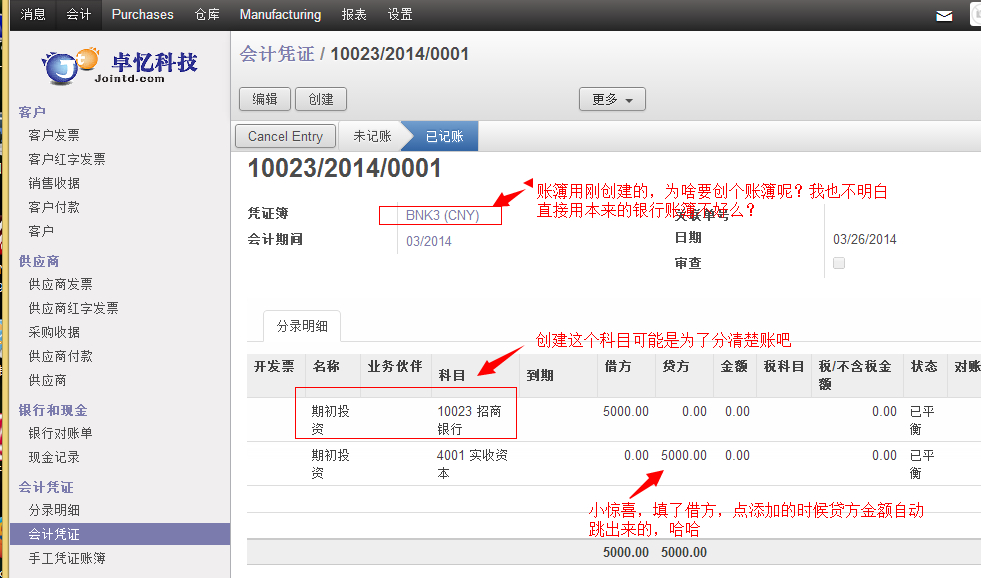Open the 会计 top menu
This screenshot has width=981, height=578.
79,14
